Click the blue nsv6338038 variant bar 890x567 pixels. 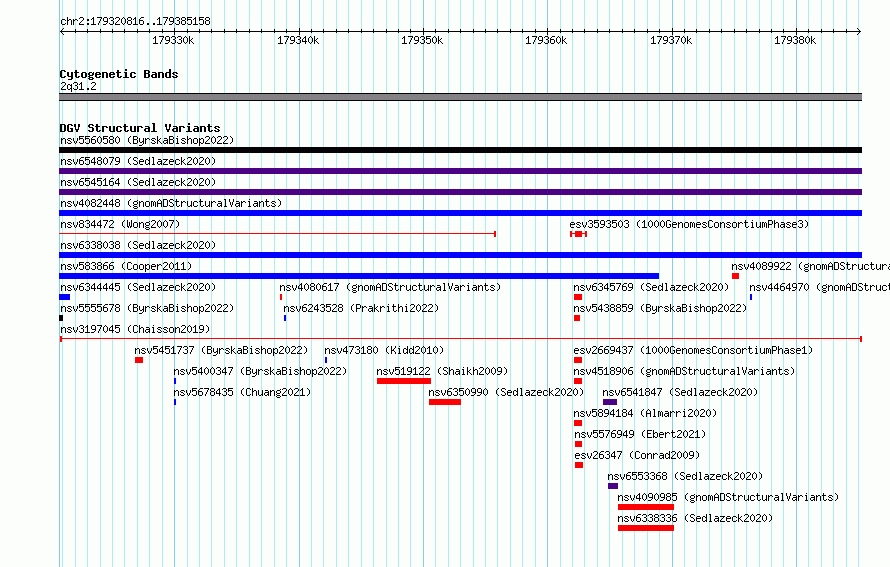460,255
